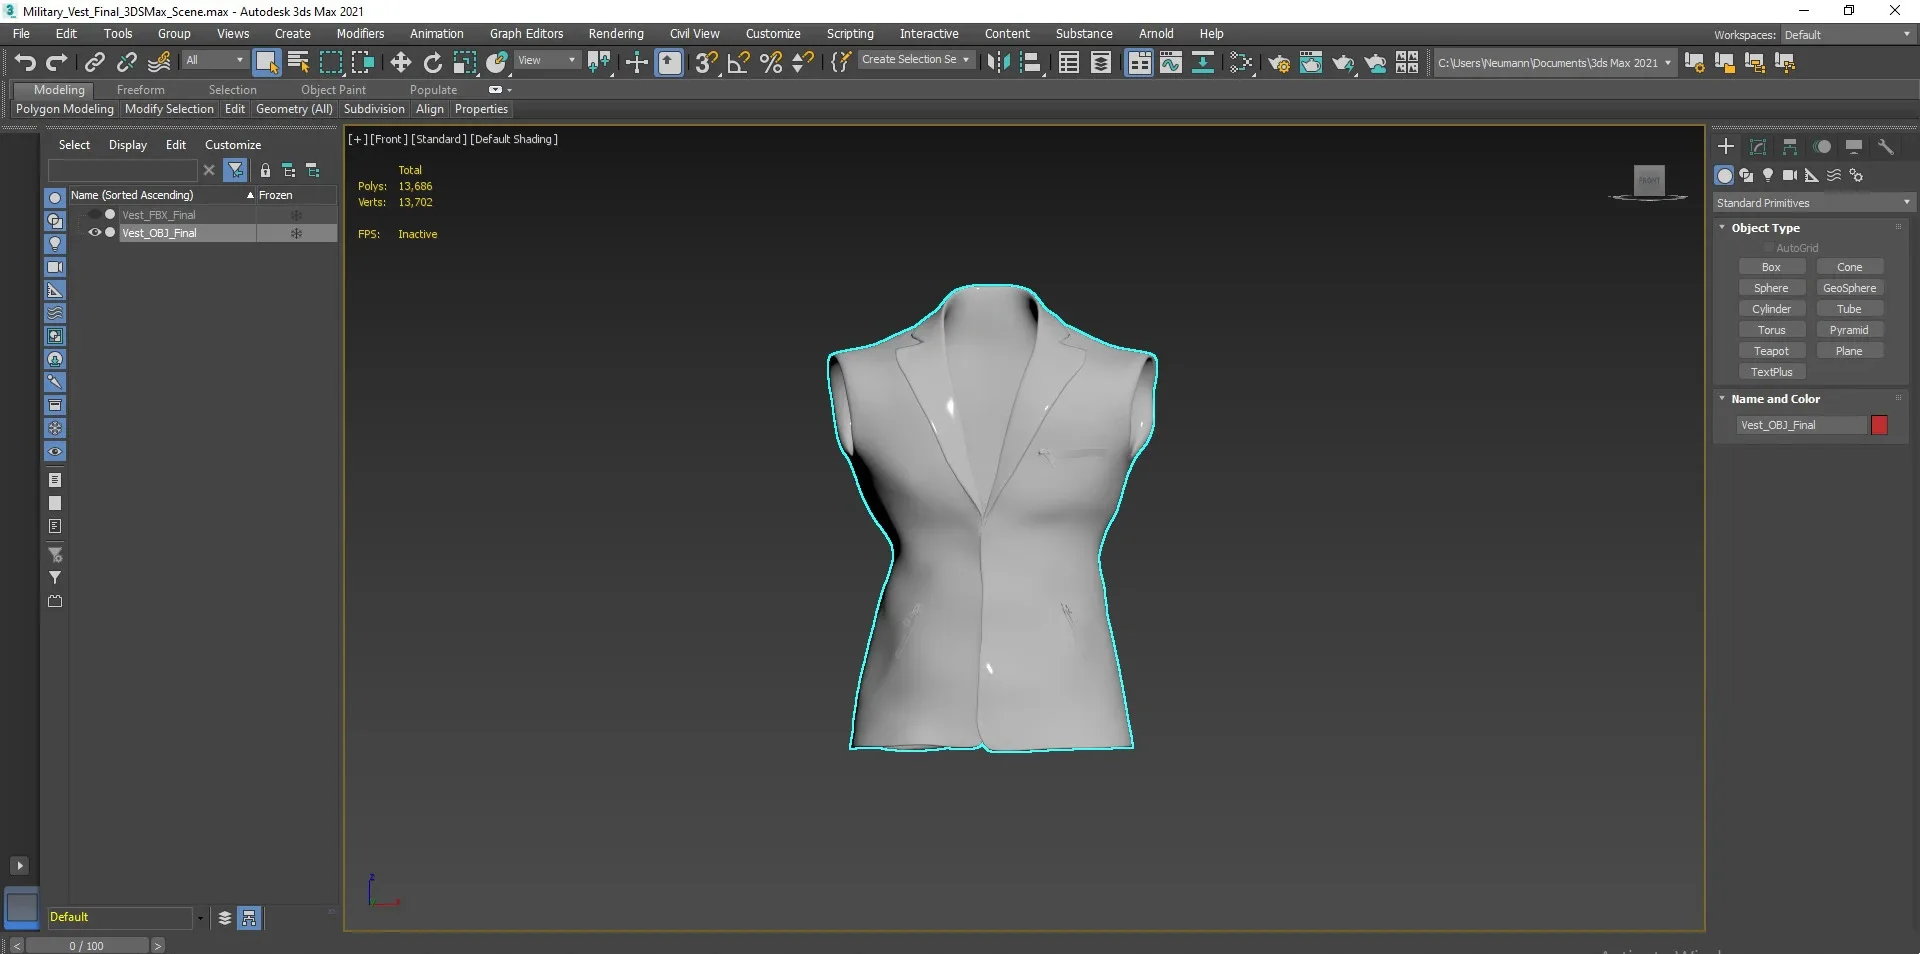Viewport: 1920px width, 954px height.
Task: Click the Undo arrow in main toolbar
Action: (25, 63)
